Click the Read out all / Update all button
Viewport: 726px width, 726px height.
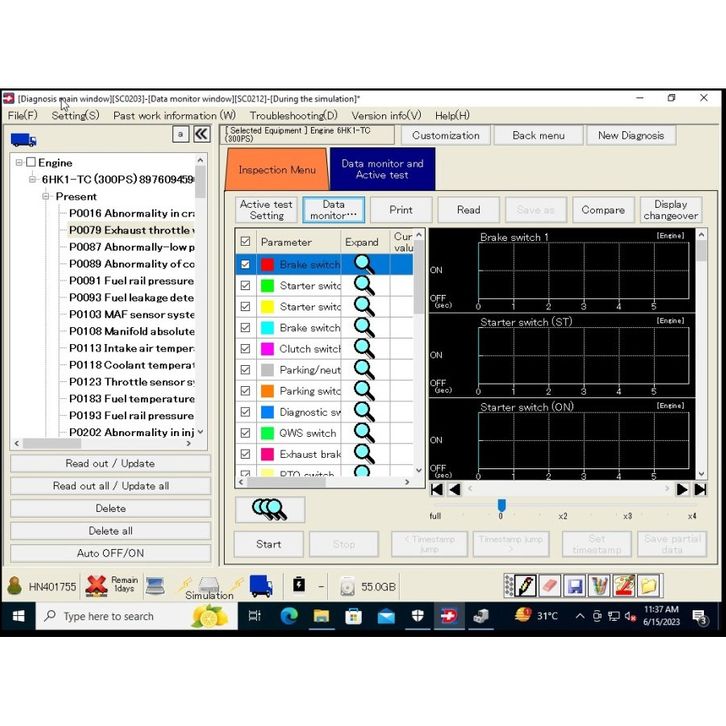pos(110,486)
